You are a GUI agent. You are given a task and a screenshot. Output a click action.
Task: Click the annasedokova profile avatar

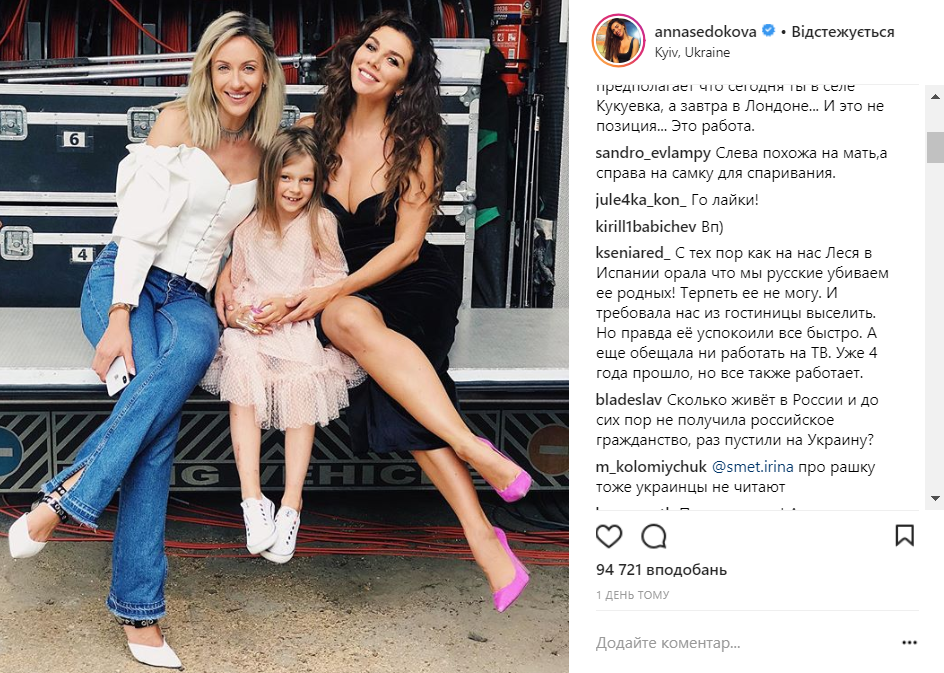click(x=619, y=41)
